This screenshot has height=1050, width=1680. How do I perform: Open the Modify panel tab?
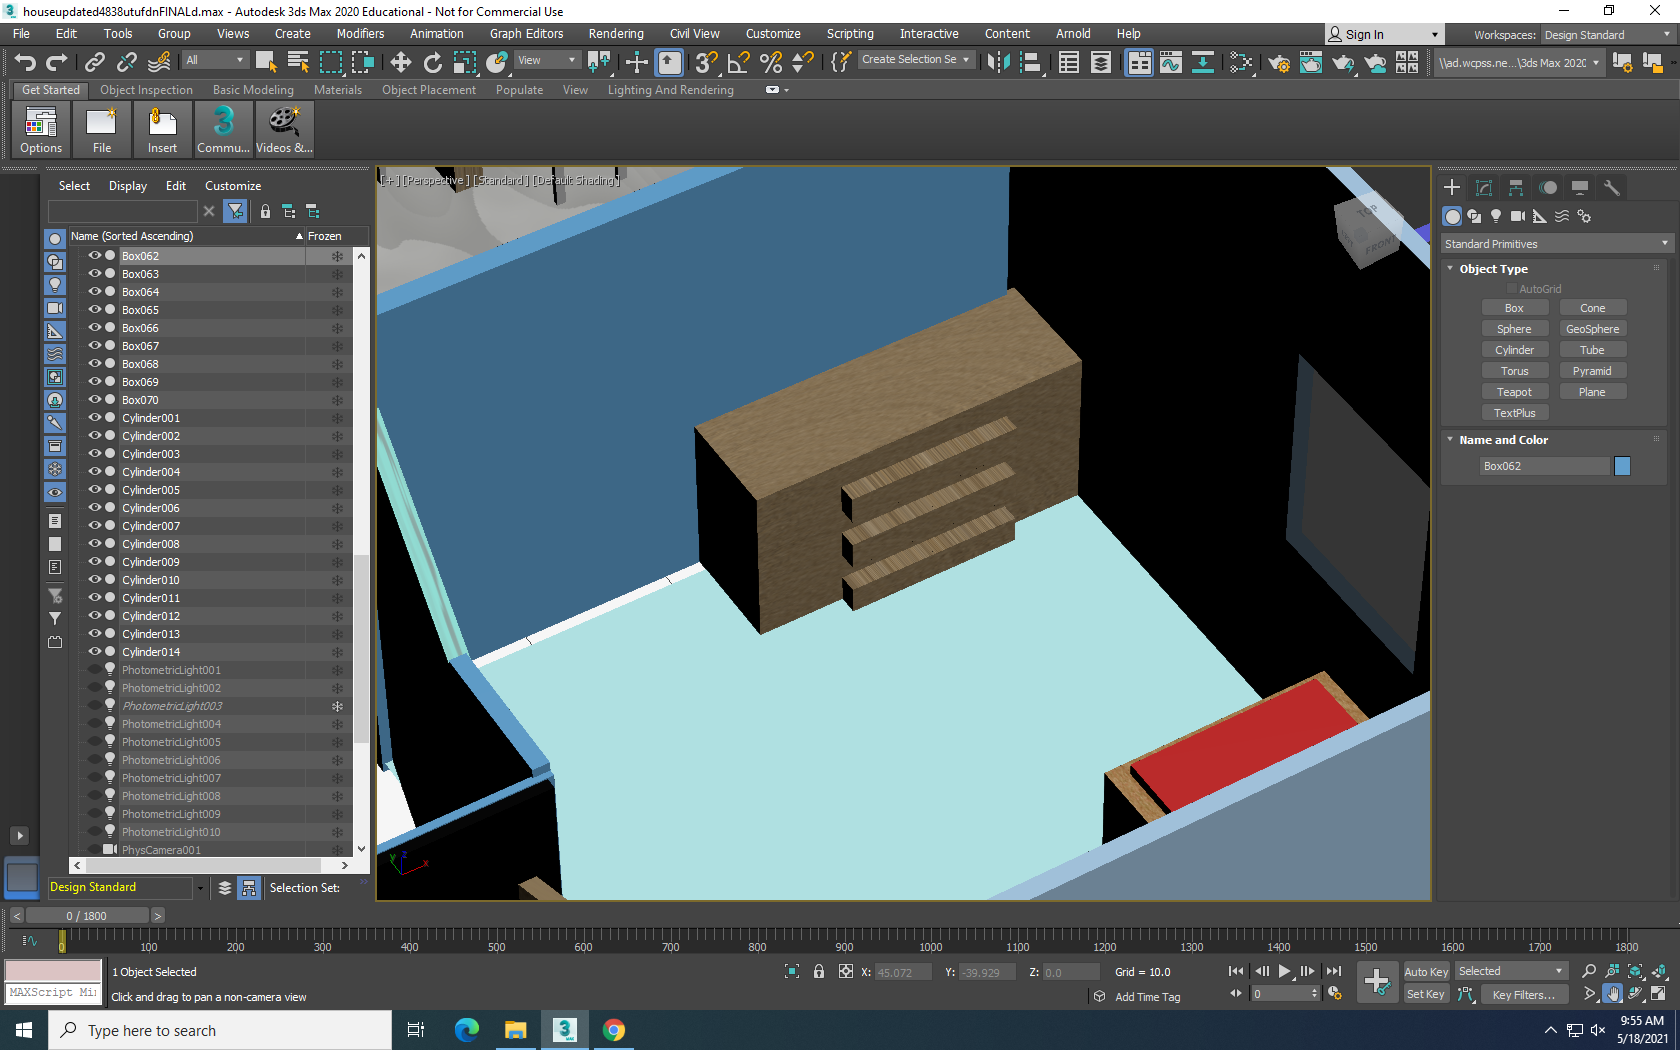coord(1484,187)
